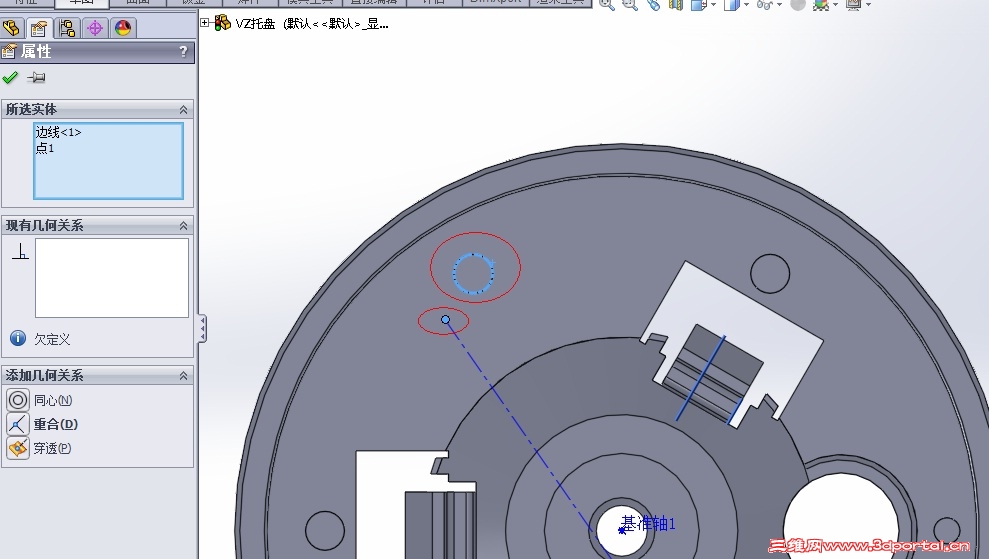This screenshot has width=989, height=559.
Task: Click the help question mark in 属性 header
Action: [x=183, y=51]
